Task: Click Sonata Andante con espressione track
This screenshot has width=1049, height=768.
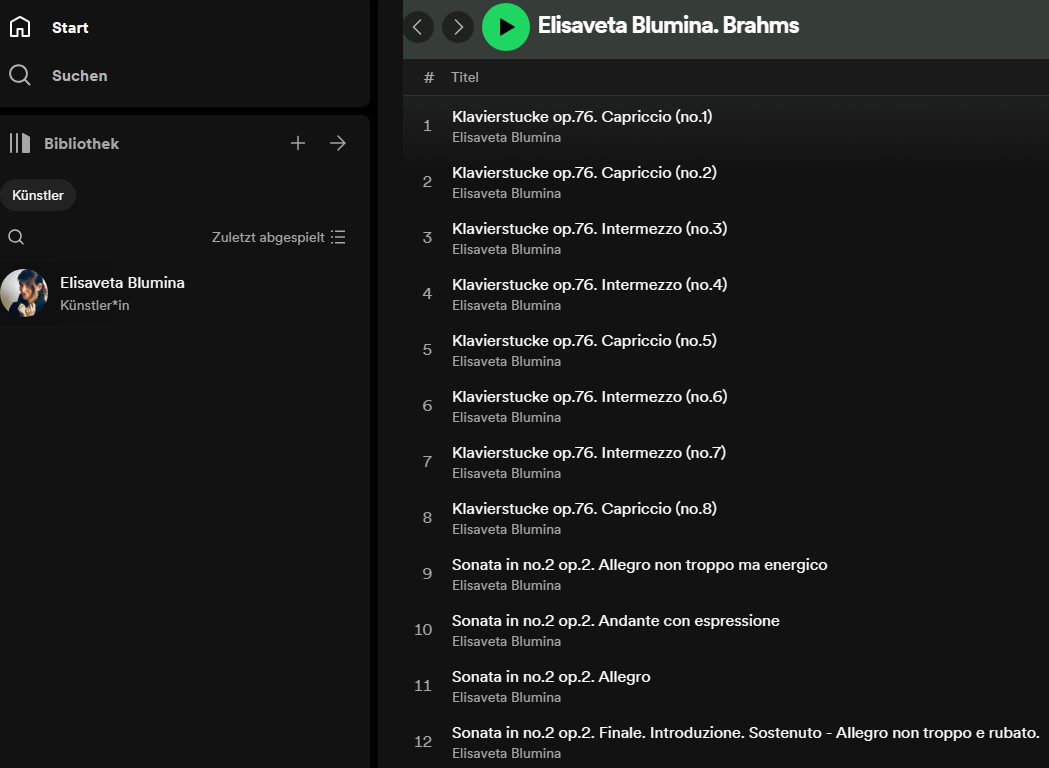Action: coord(615,621)
